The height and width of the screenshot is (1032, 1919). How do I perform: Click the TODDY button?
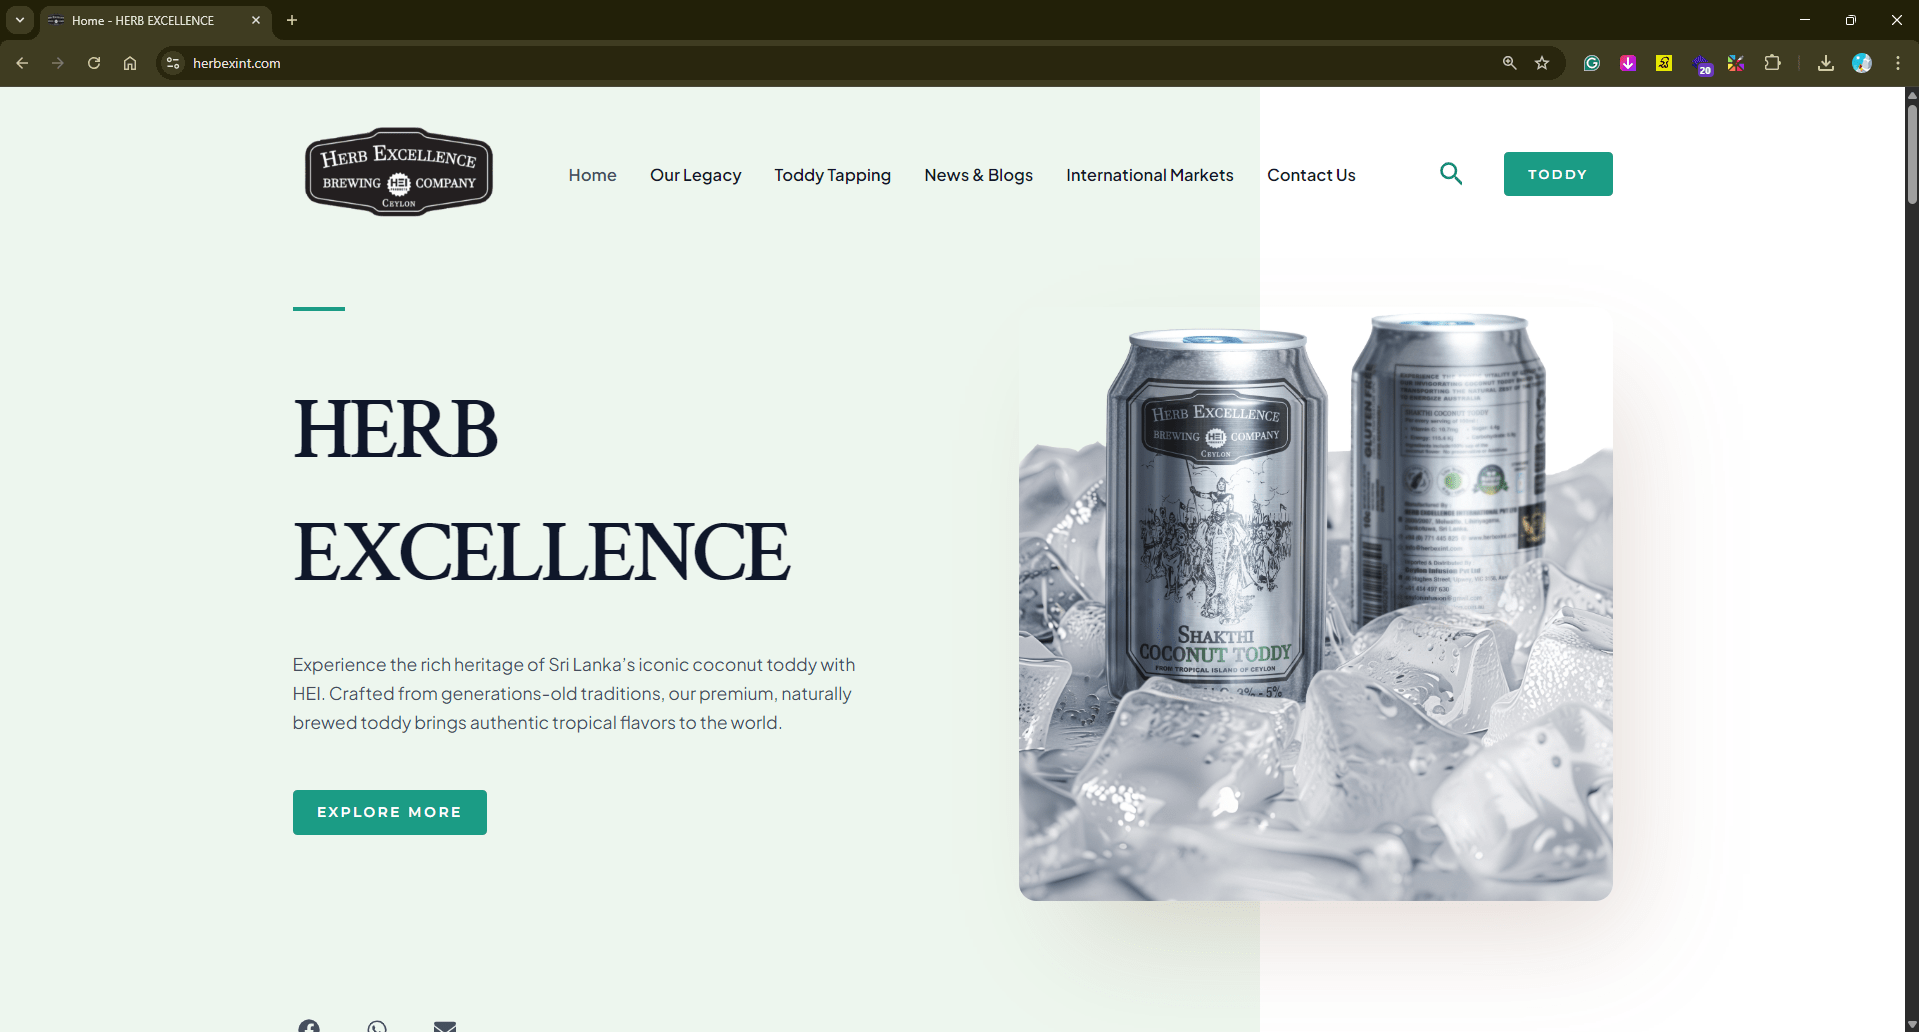1558,174
